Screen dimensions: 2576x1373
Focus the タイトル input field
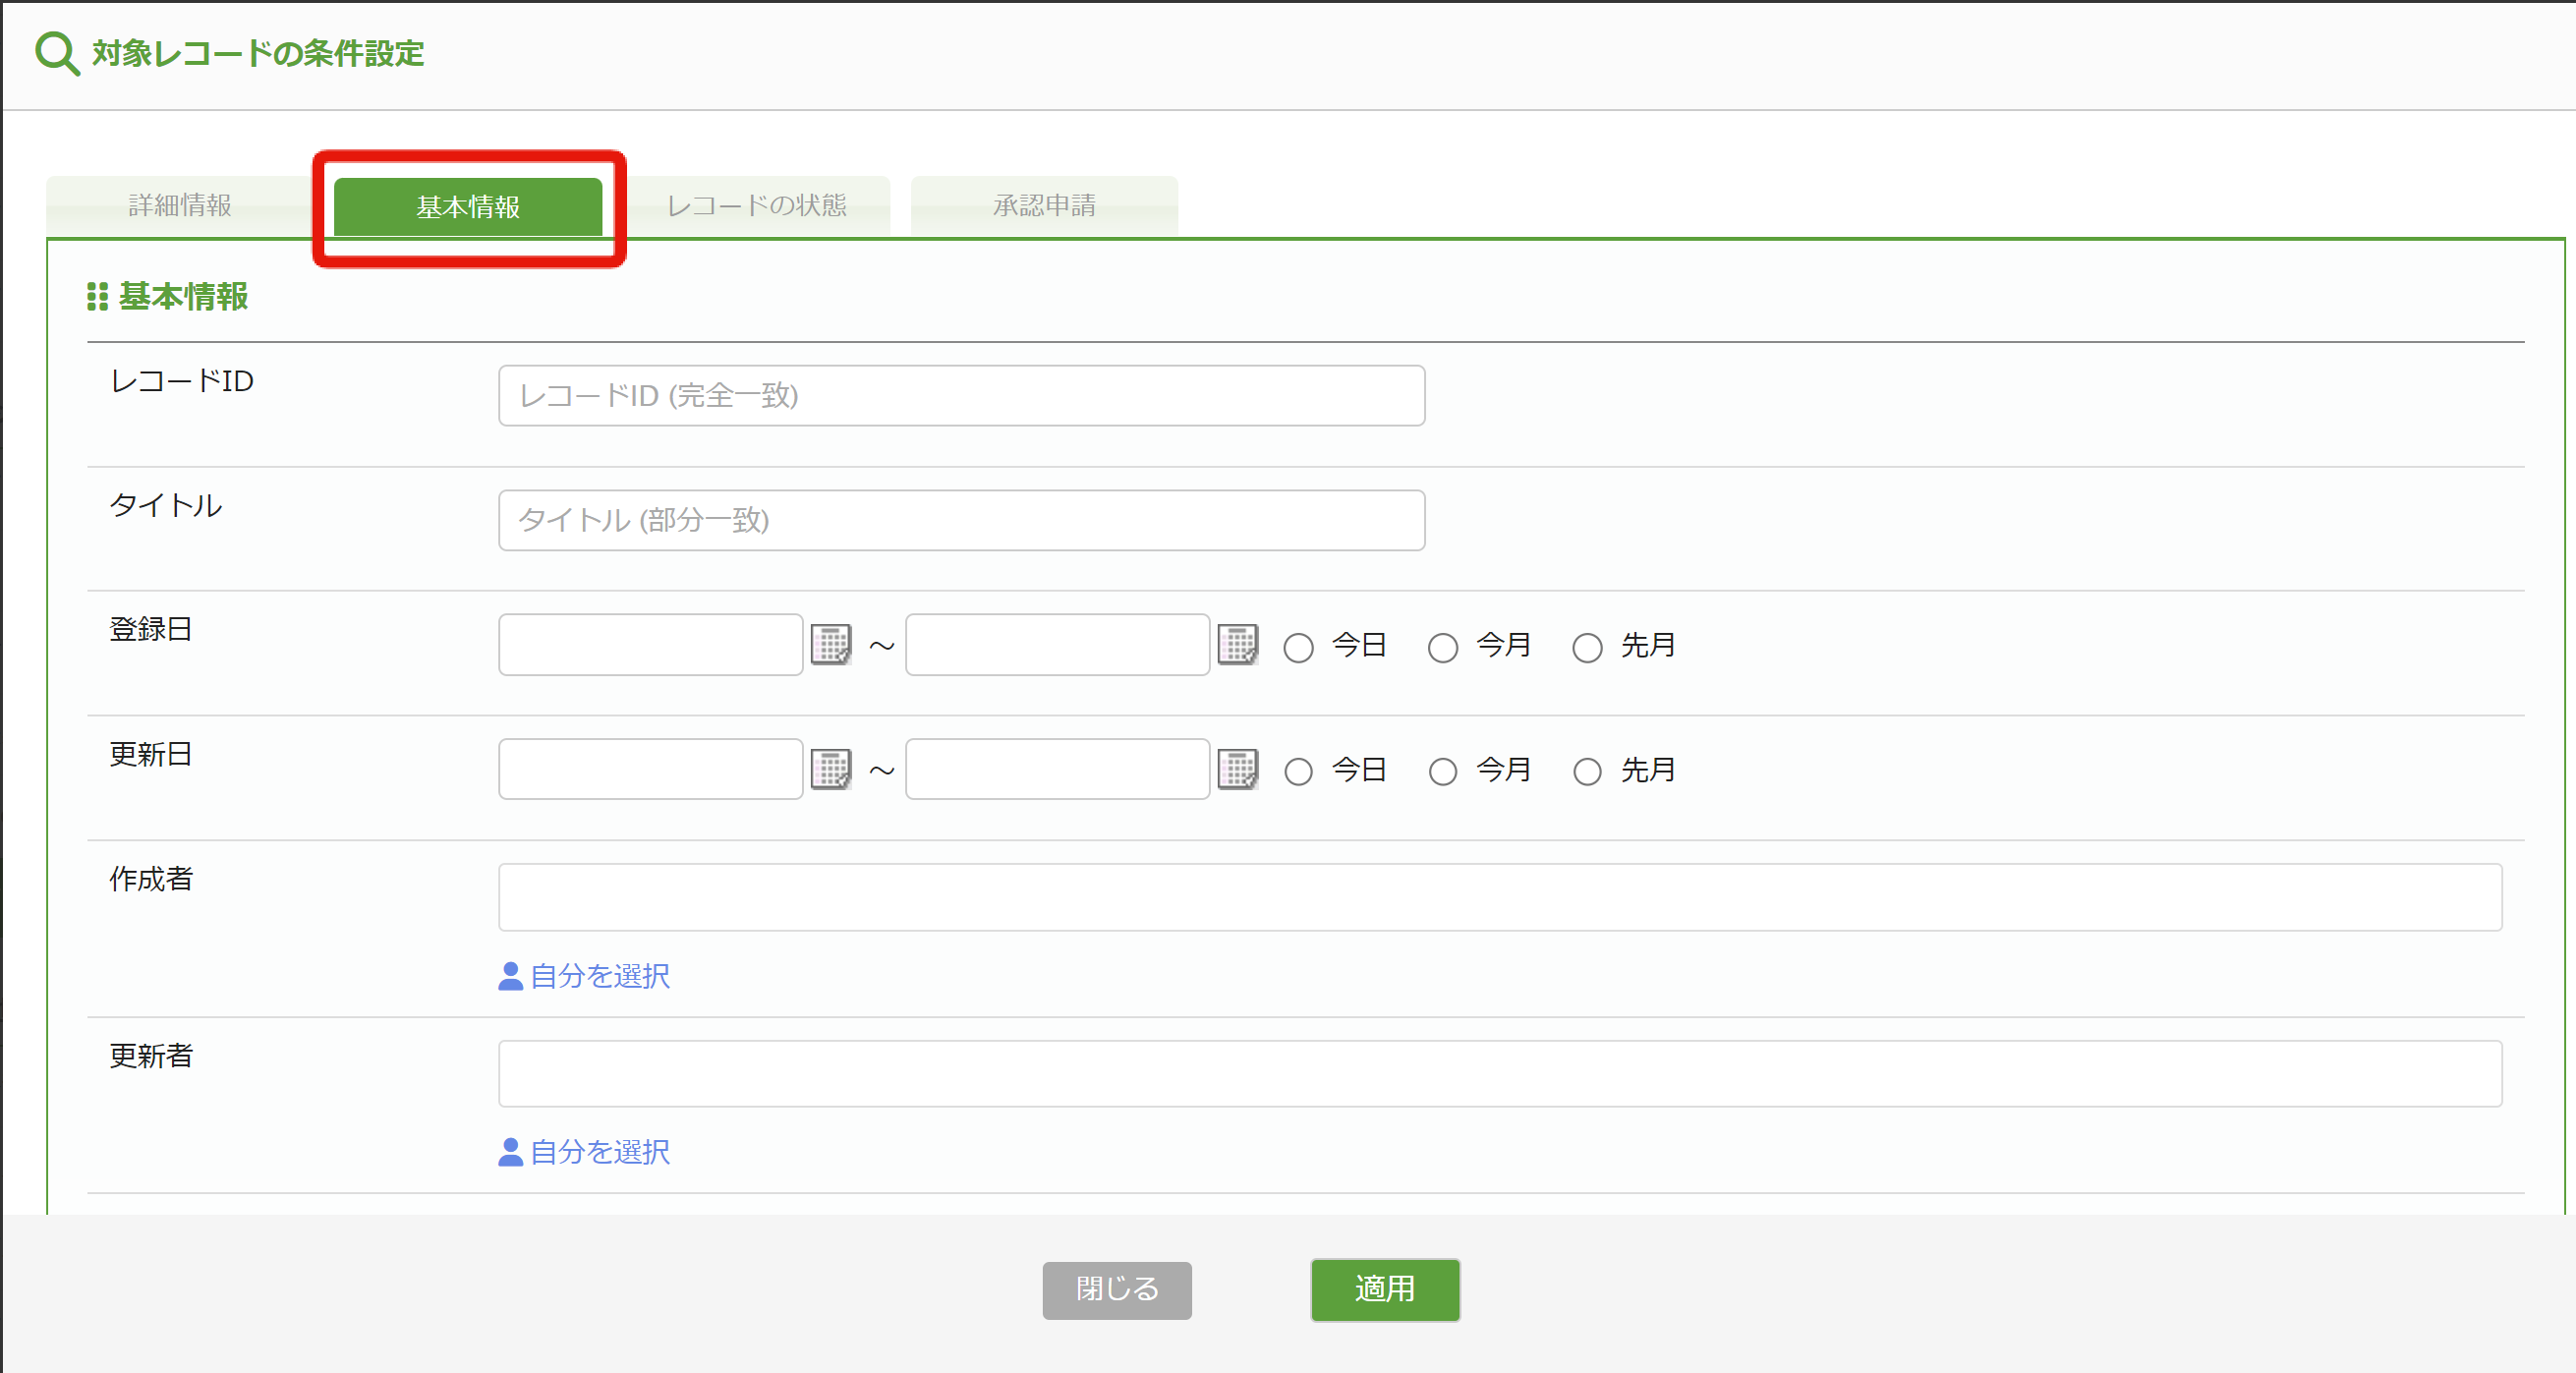click(x=961, y=520)
